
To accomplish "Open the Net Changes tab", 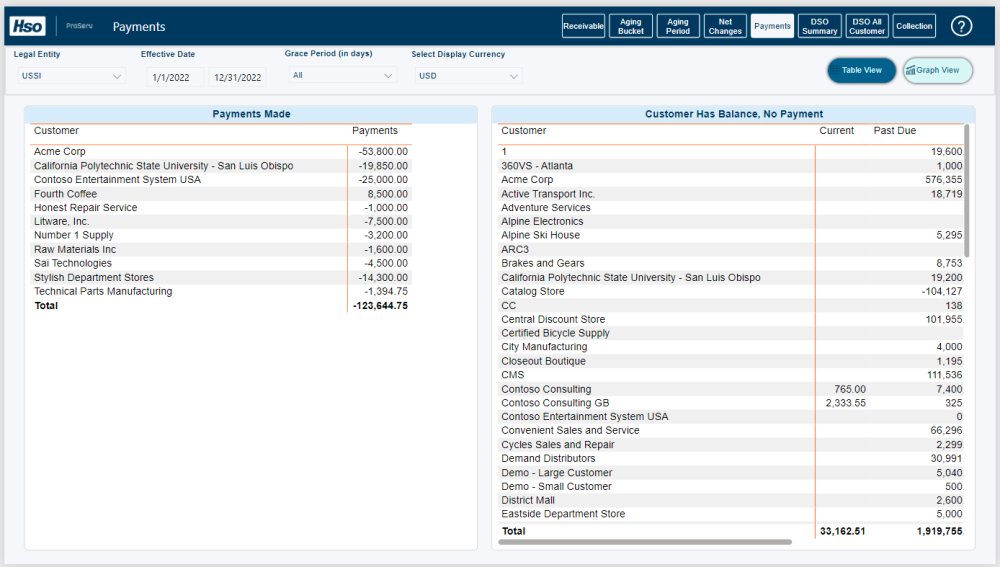I will coord(725,26).
